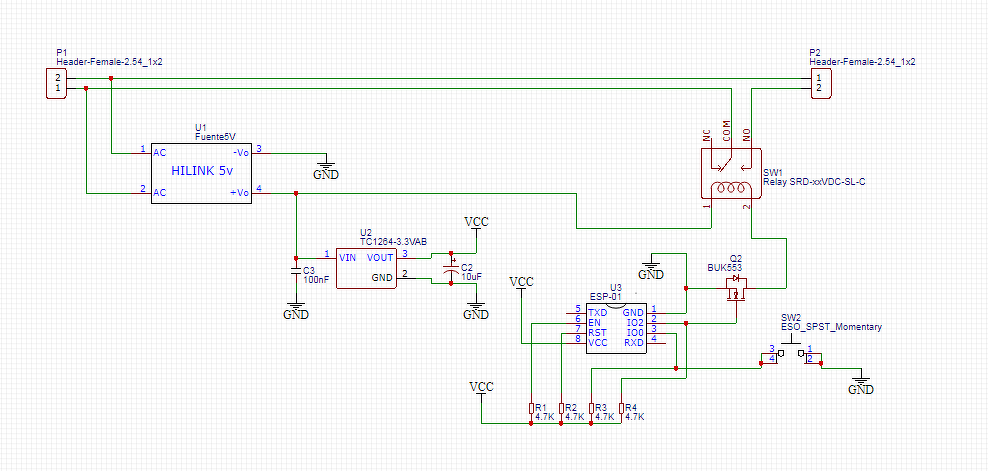Viewport: 988px width, 471px height.
Task: Select the C2 polarized capacitor symbol
Action: click(450, 271)
